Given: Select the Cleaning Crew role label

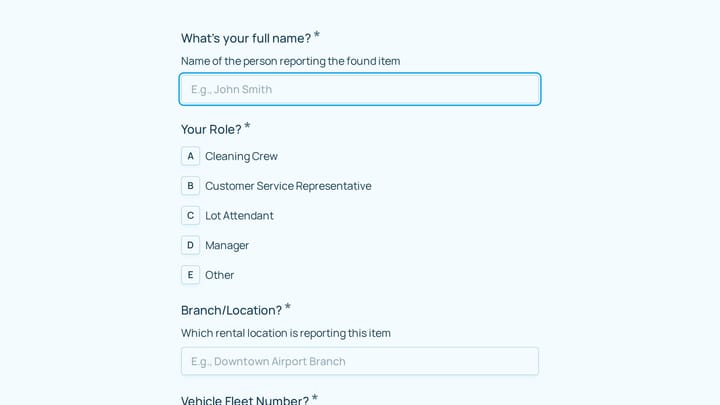Looking at the screenshot, I should tap(241, 157).
